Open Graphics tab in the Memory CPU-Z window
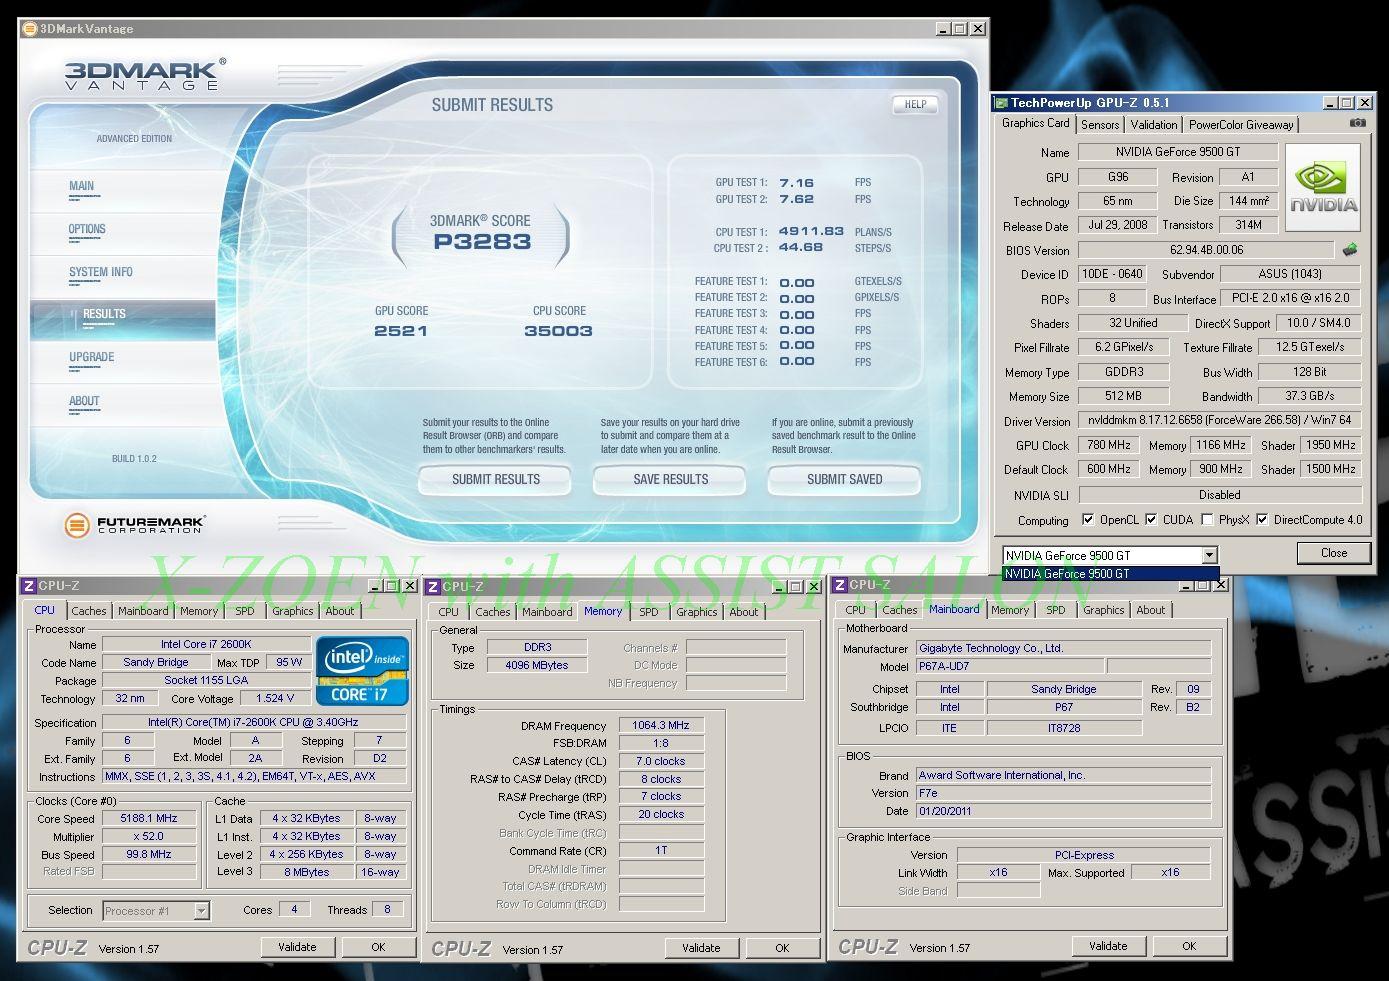 (697, 612)
